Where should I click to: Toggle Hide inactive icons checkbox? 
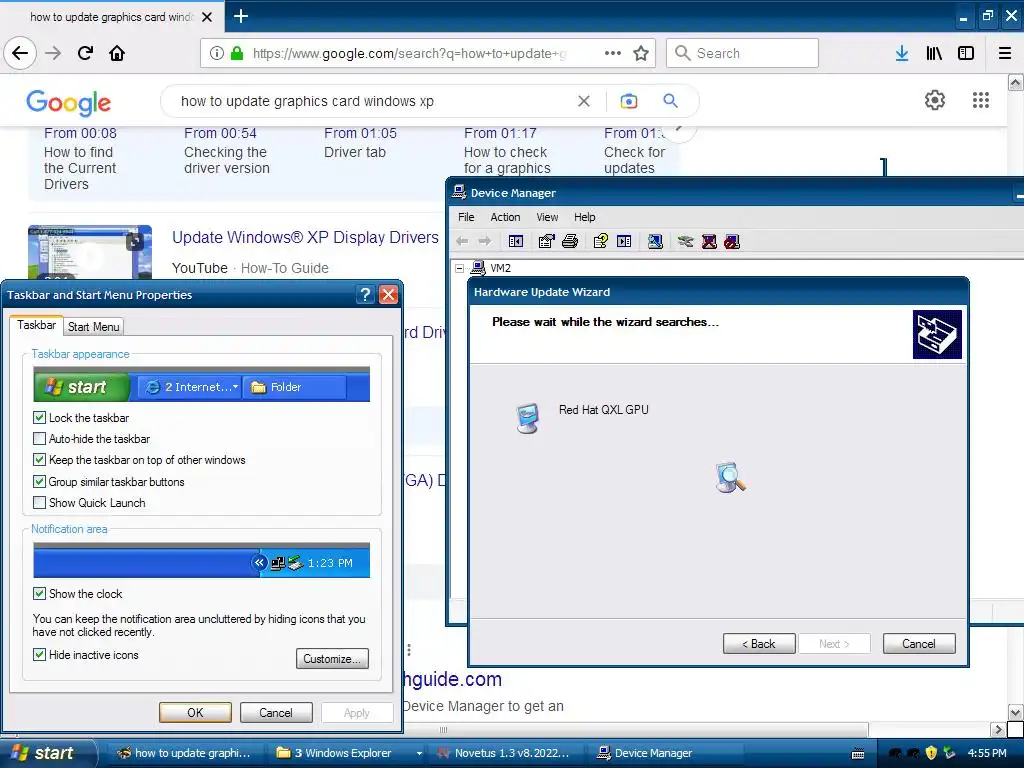(40, 654)
